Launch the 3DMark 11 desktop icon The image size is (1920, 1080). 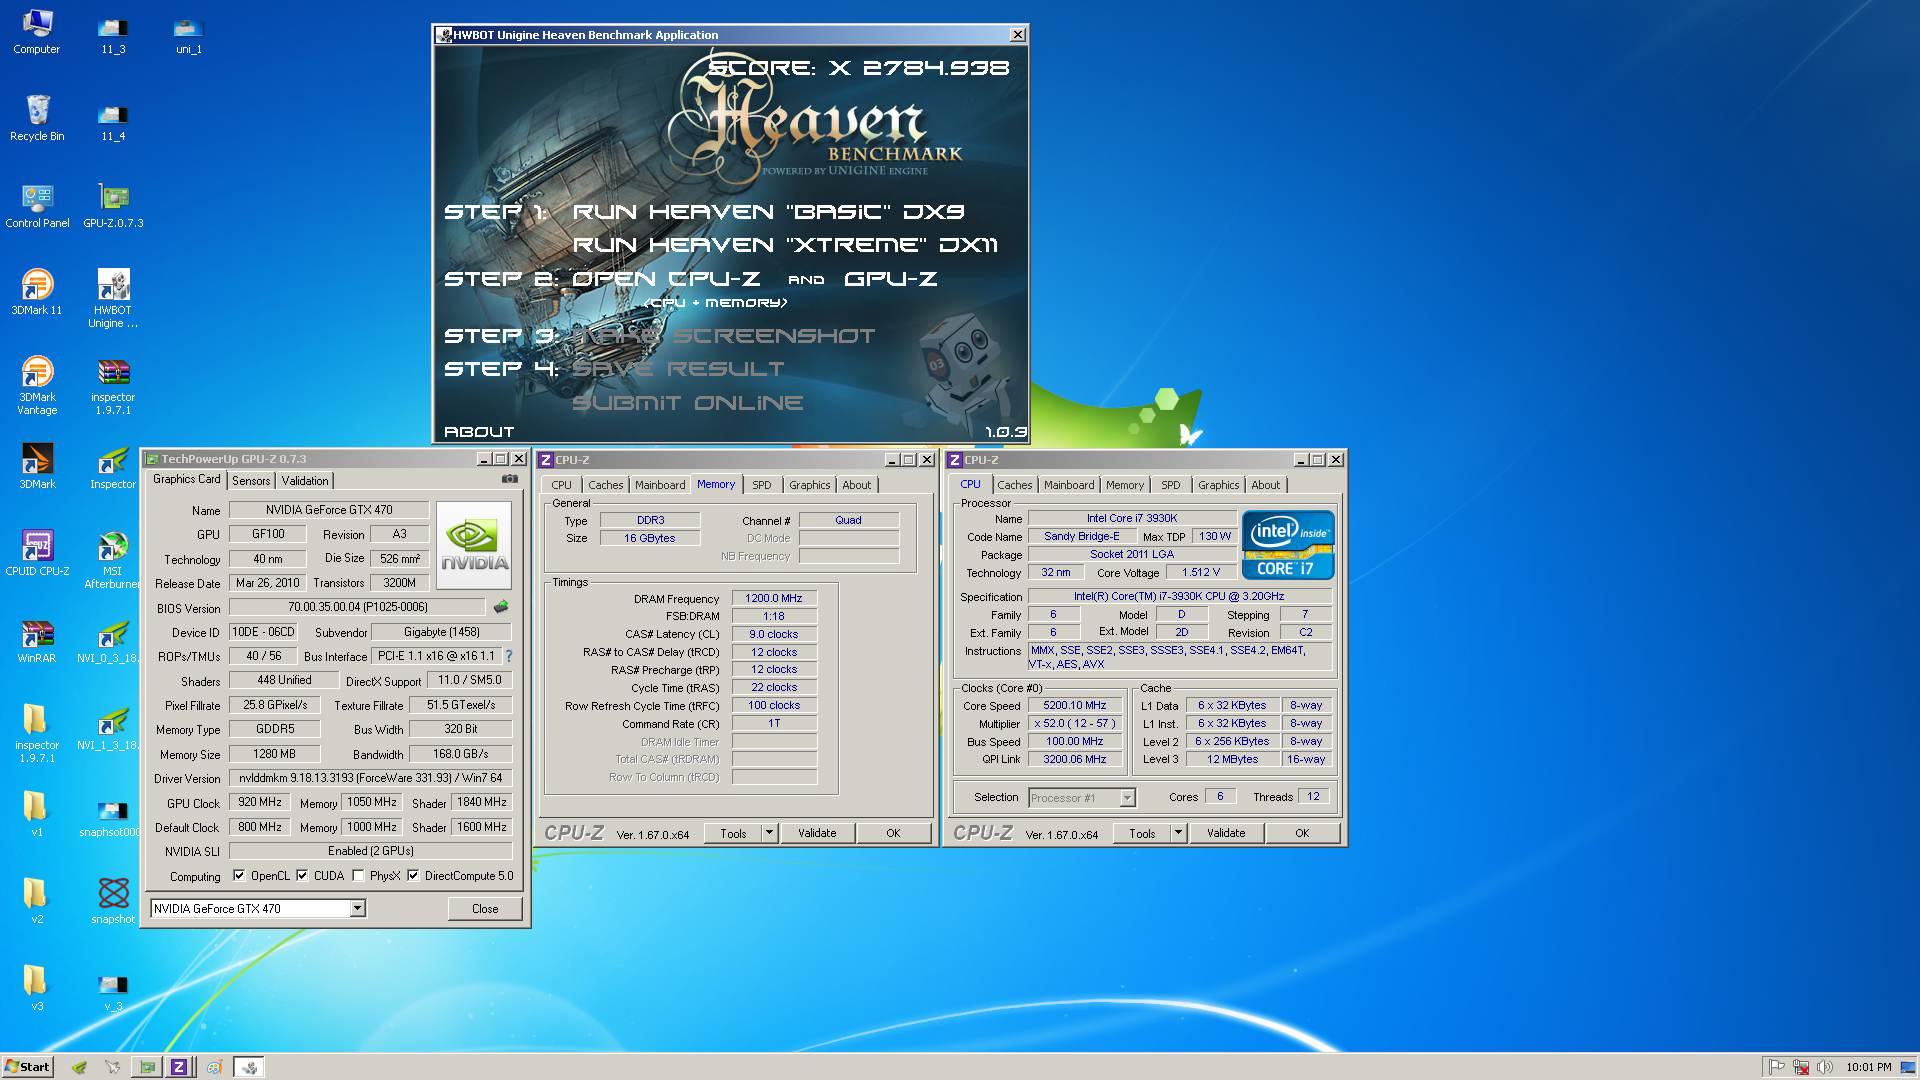click(37, 291)
